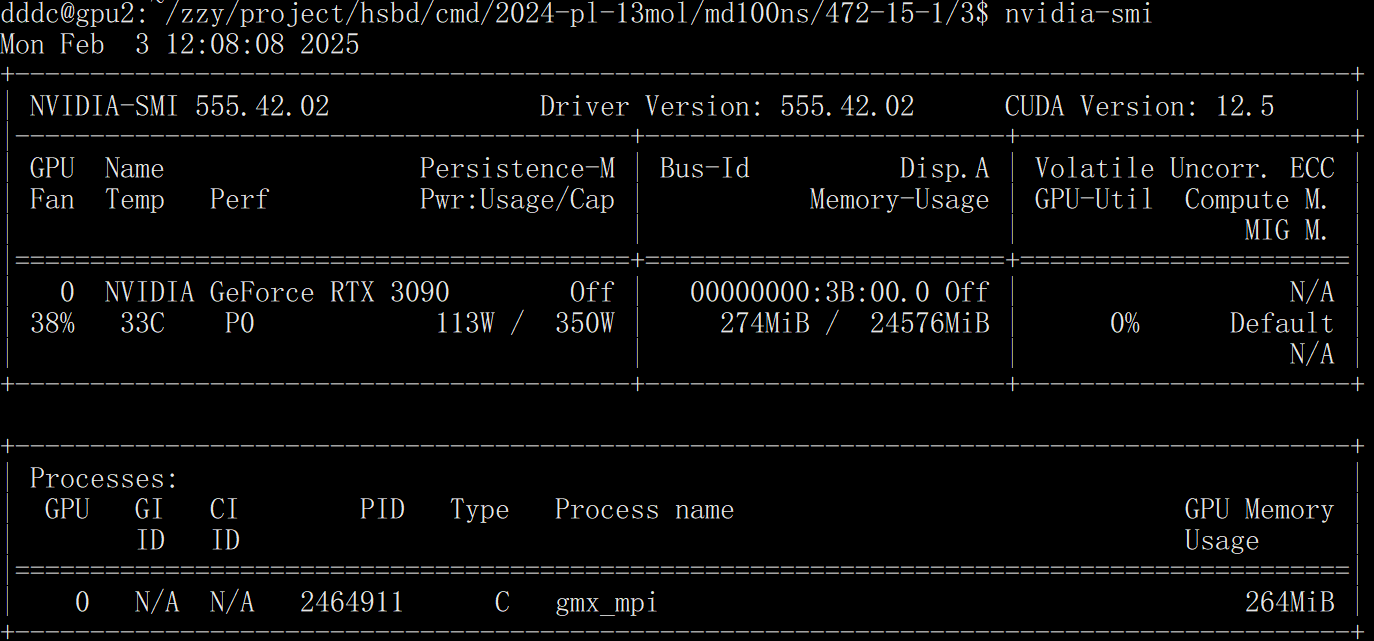Click the timestamp Mon Feb 3 12:08:08 2025
The image size is (1374, 641).
tap(180, 45)
